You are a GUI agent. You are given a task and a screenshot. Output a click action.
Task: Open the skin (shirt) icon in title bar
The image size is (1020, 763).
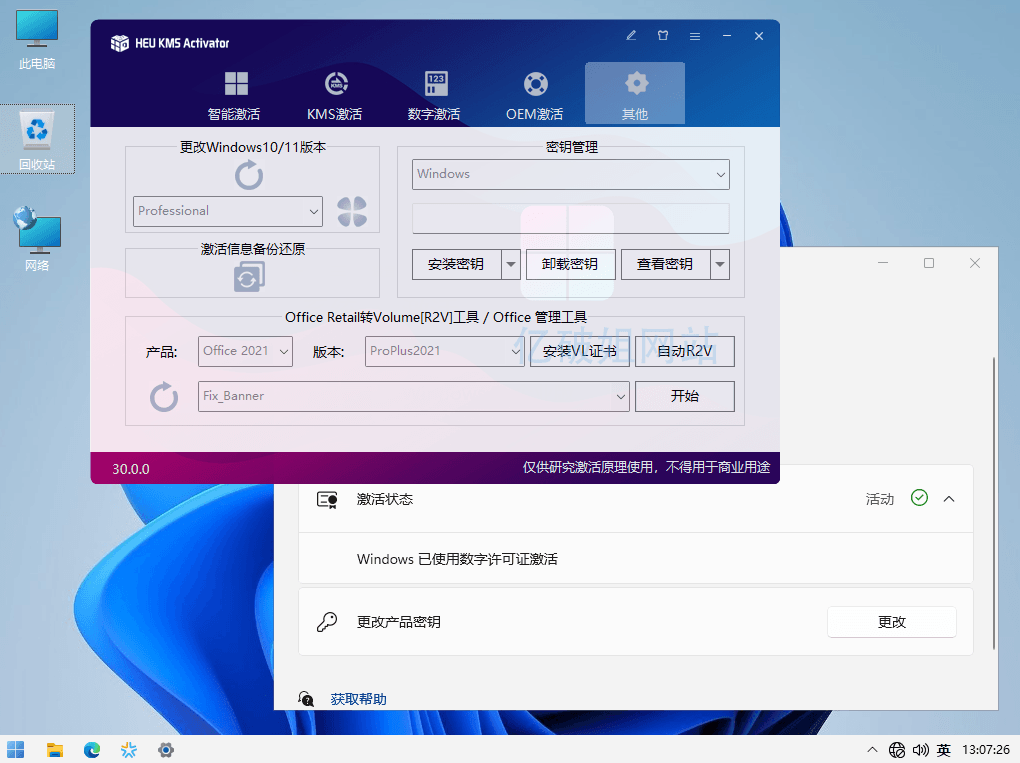[x=663, y=36]
